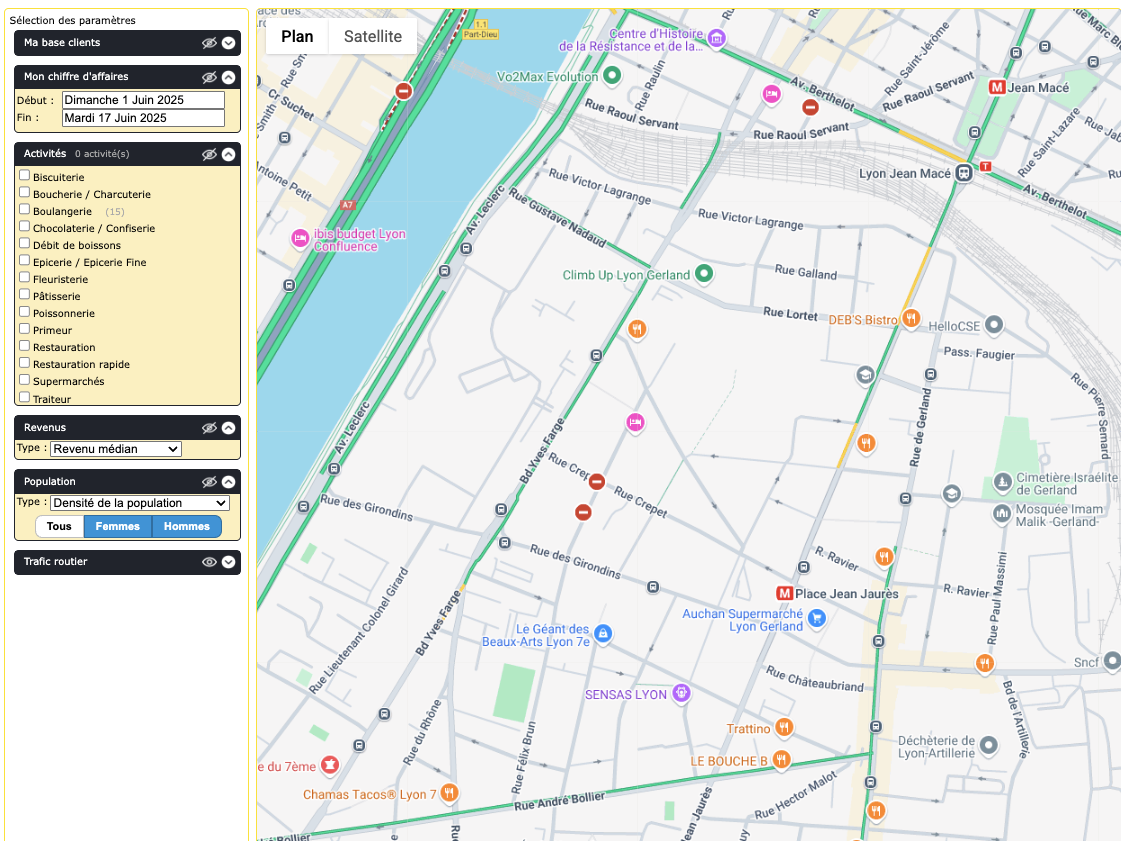The image size is (1121, 841).
Task: Collapse the Revenus panel
Action: [228, 428]
